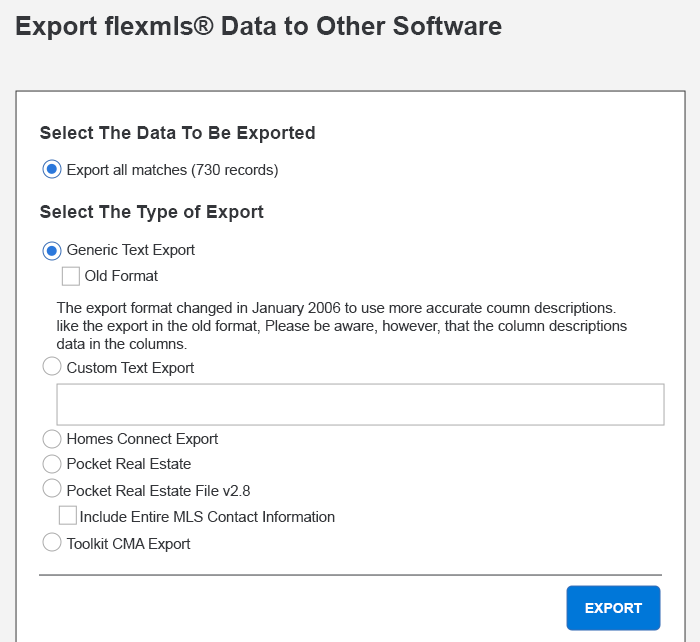Click the Export flexmls Data to Other Software title

point(259,26)
